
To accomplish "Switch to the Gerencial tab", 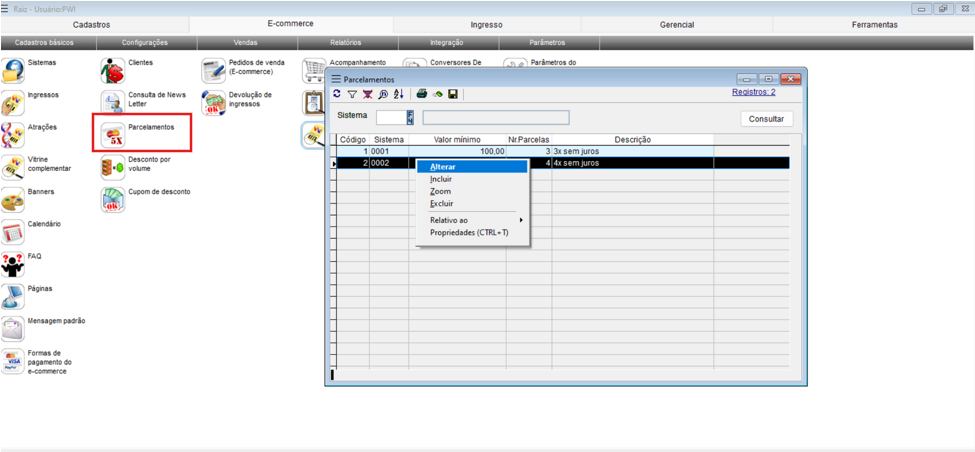I will [x=677, y=24].
